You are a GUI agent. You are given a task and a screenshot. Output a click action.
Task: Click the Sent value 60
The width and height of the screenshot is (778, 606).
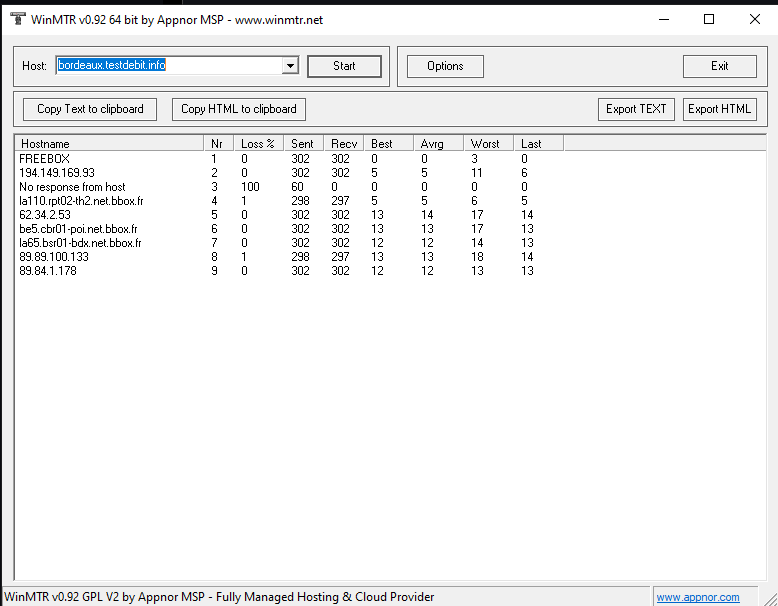297,187
